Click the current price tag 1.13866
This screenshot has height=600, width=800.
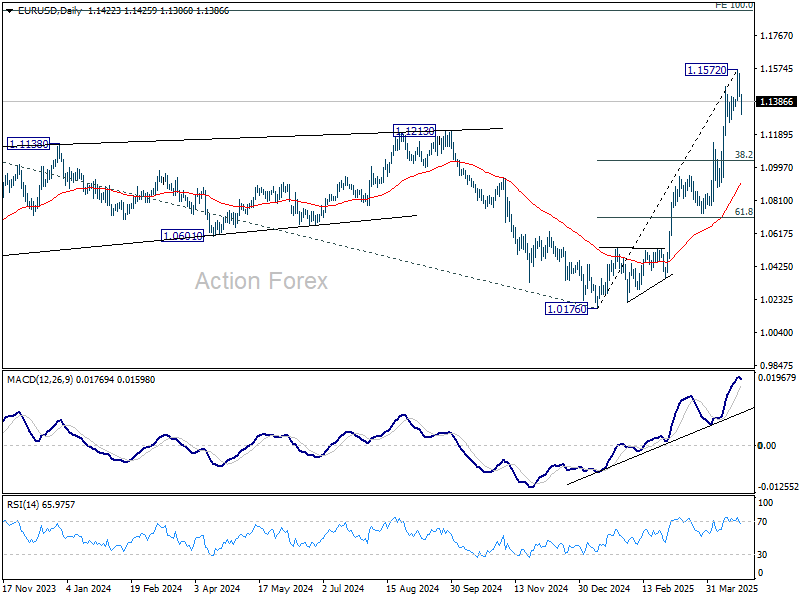click(x=777, y=102)
